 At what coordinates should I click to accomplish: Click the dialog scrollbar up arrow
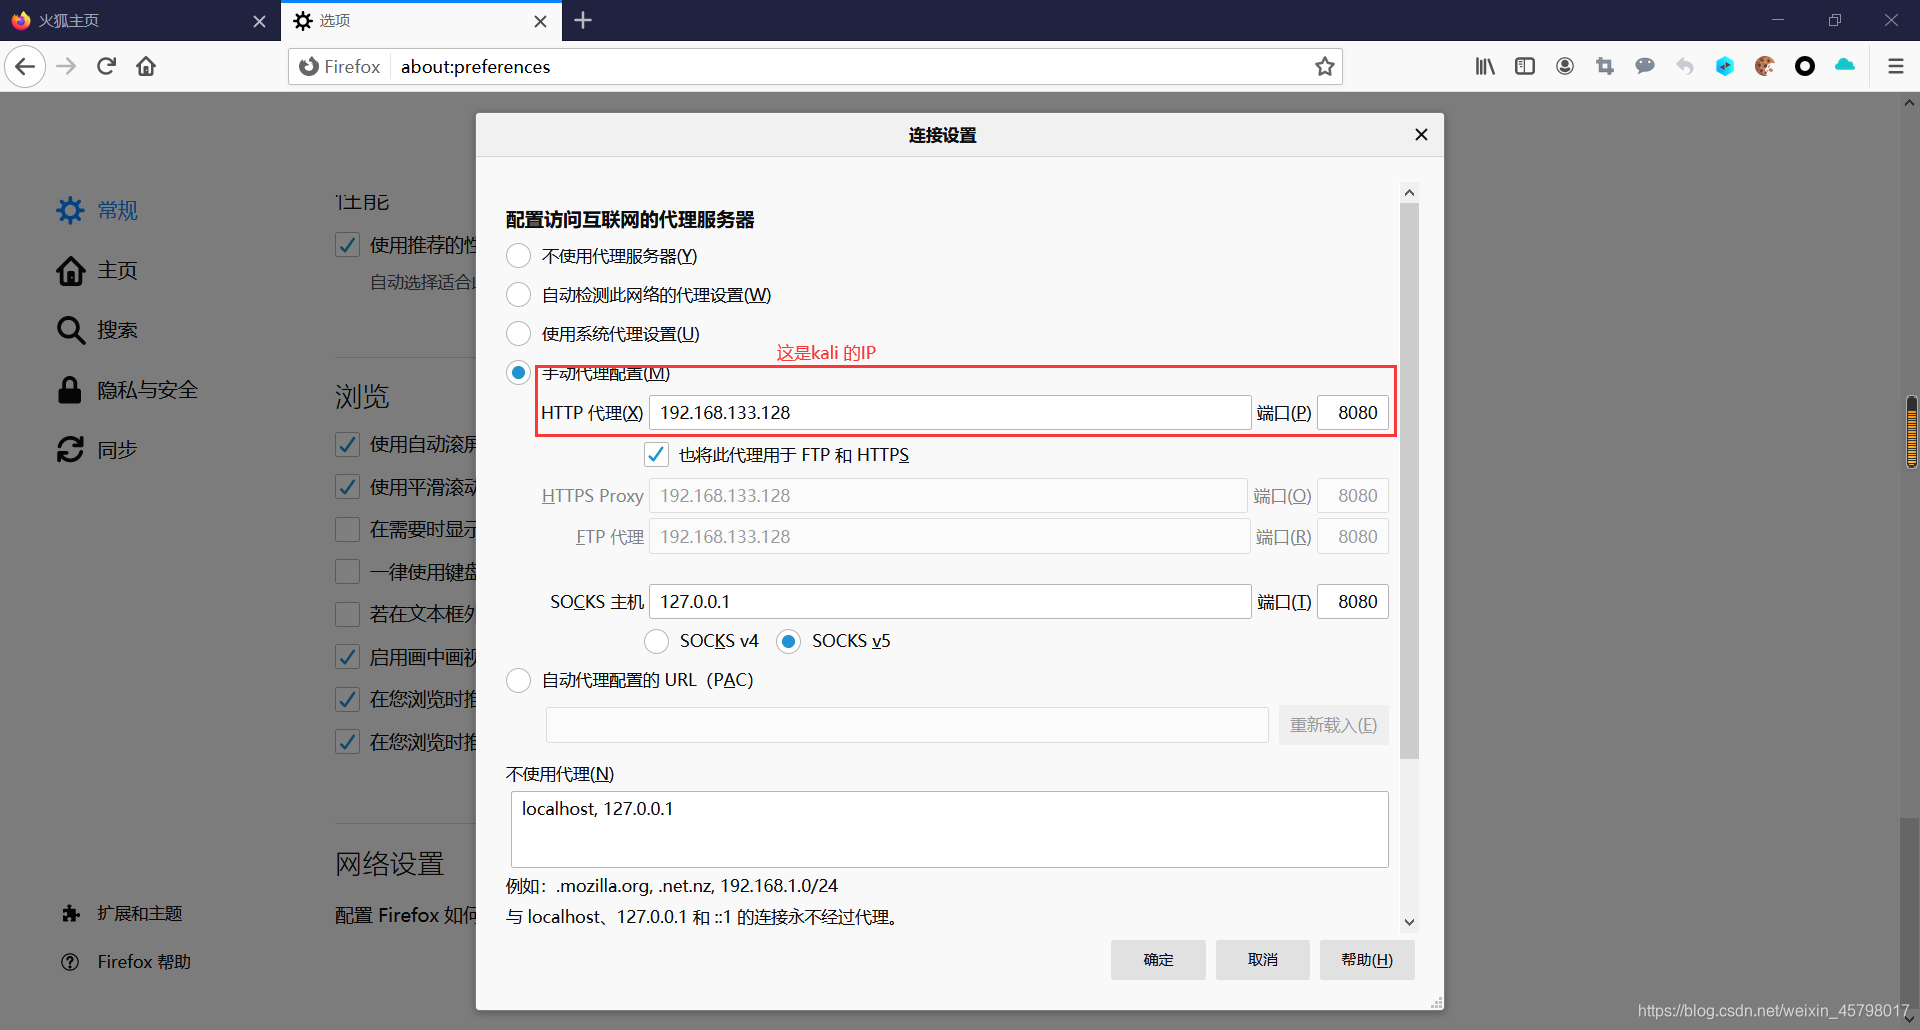click(x=1409, y=192)
